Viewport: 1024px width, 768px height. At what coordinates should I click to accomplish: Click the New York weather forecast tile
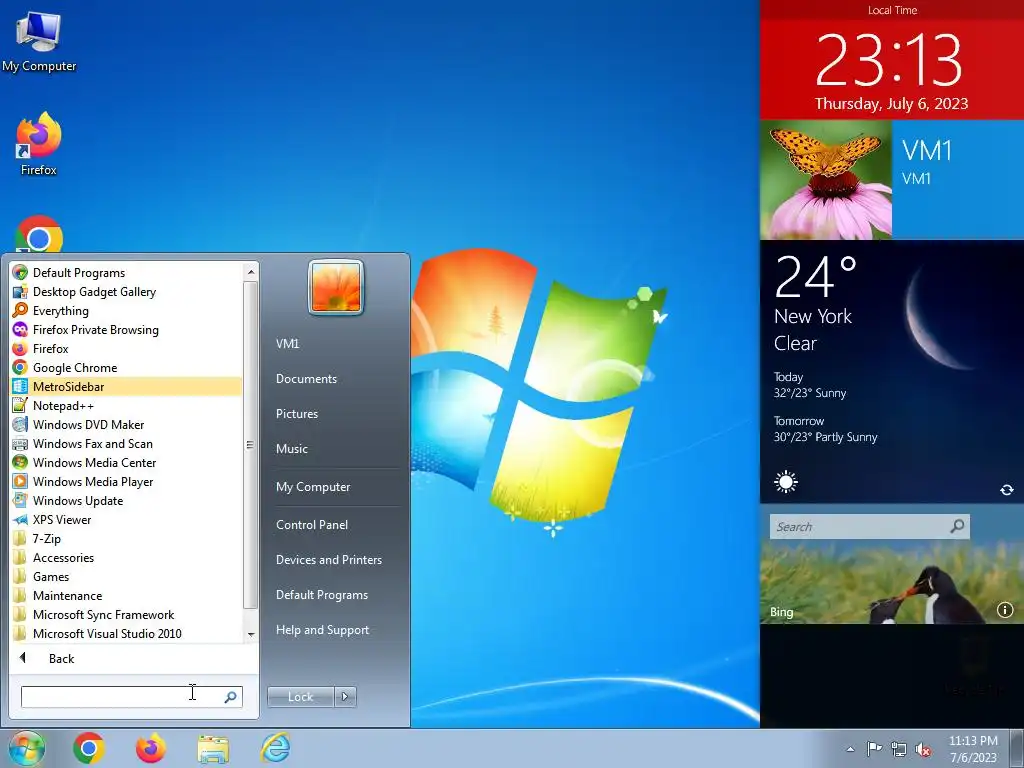892,372
